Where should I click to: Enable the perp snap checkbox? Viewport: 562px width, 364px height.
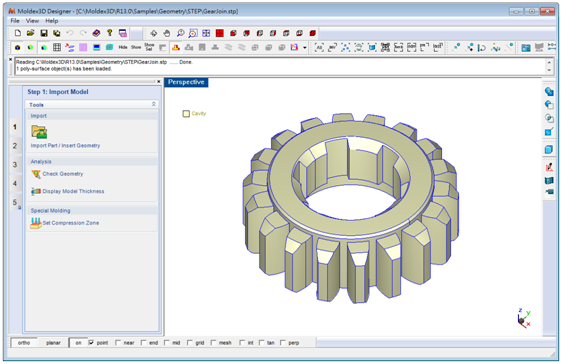pyautogui.click(x=282, y=343)
